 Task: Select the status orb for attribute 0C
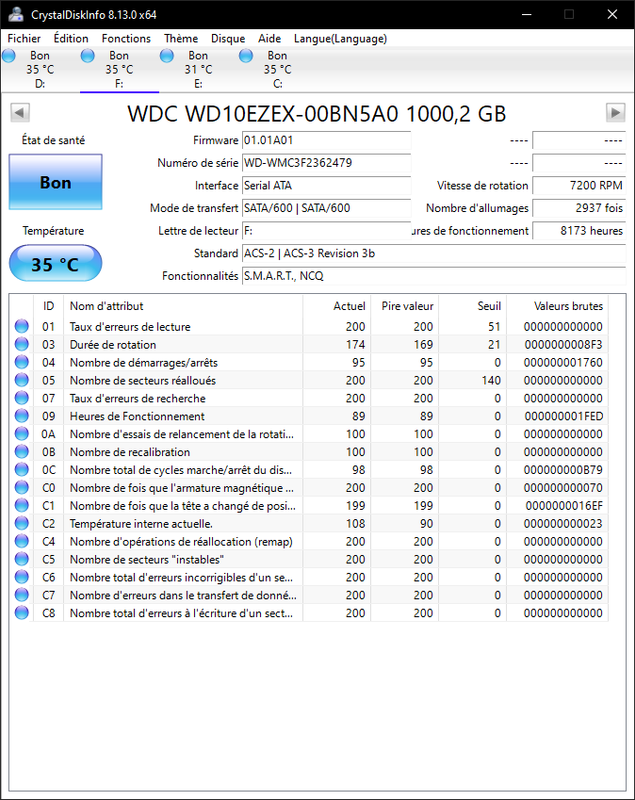point(21,469)
